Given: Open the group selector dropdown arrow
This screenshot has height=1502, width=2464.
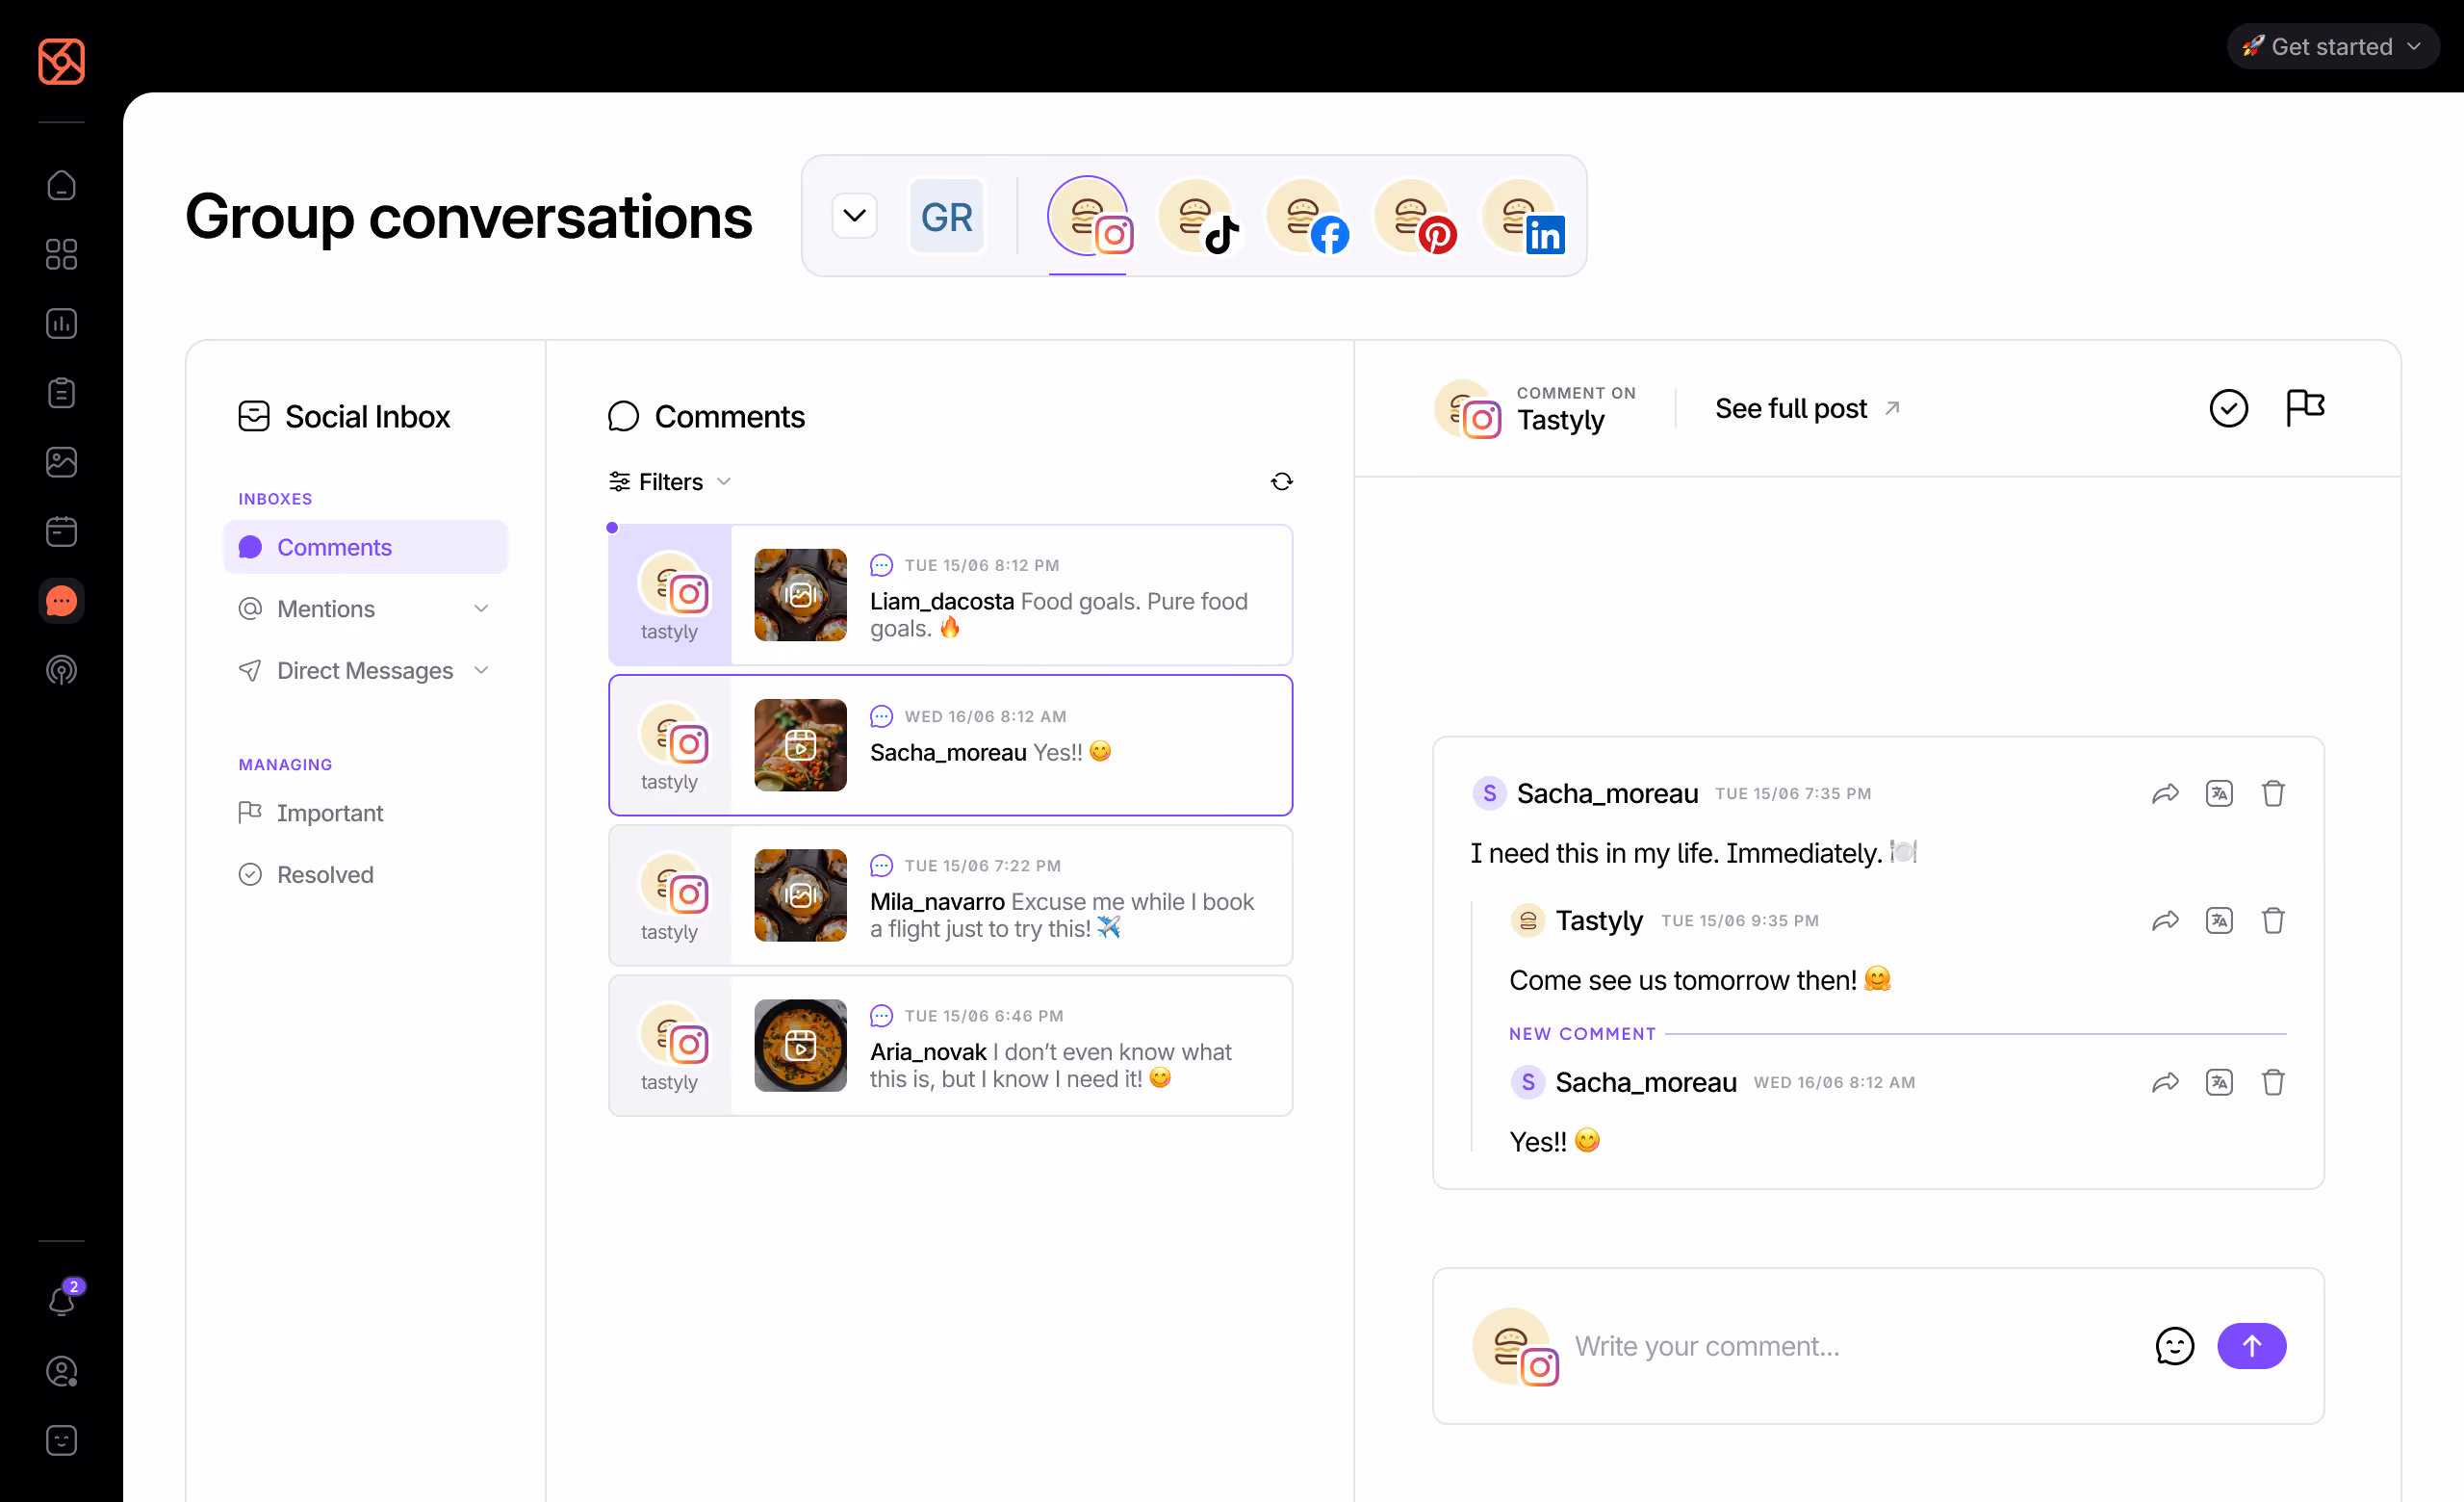Looking at the screenshot, I should pos(854,216).
